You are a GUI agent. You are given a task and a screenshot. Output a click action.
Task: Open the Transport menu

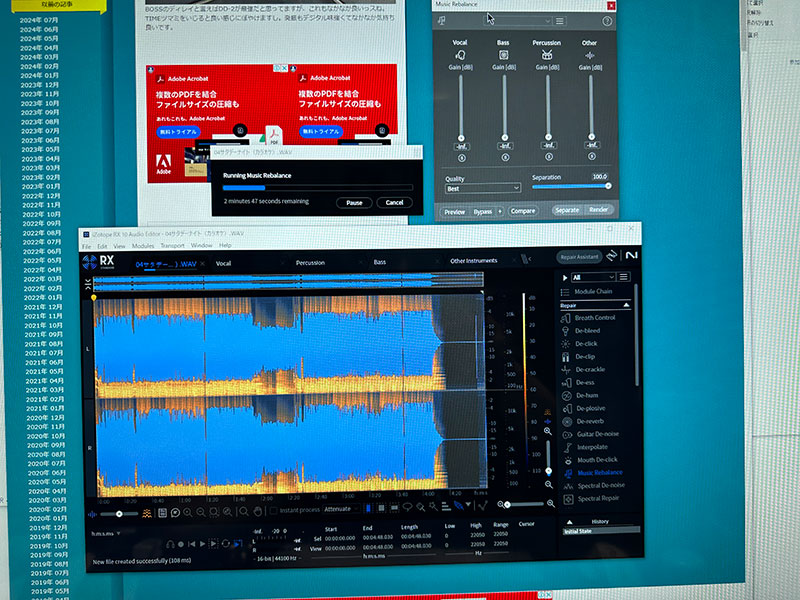[172, 245]
